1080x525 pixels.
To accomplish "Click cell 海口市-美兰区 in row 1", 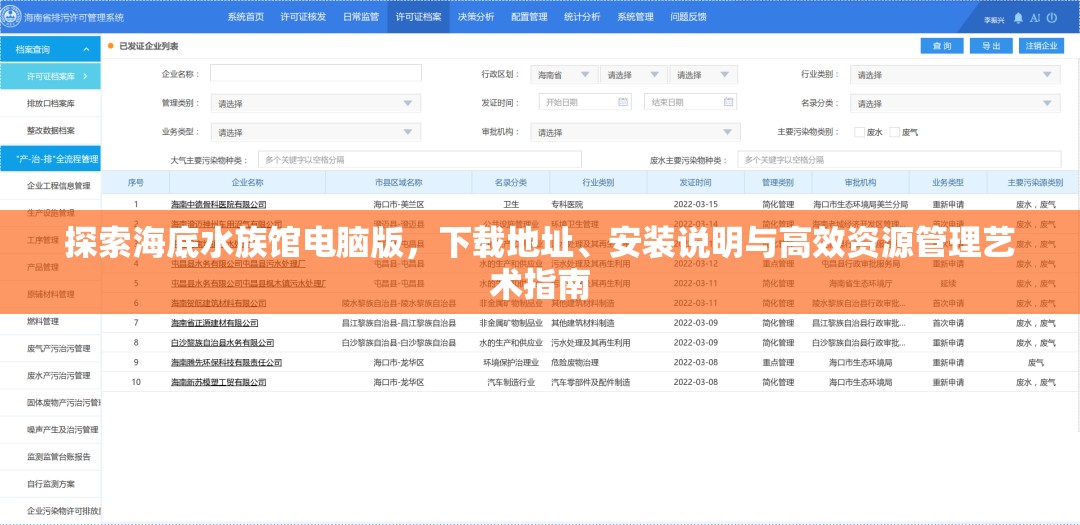I will 399,205.
